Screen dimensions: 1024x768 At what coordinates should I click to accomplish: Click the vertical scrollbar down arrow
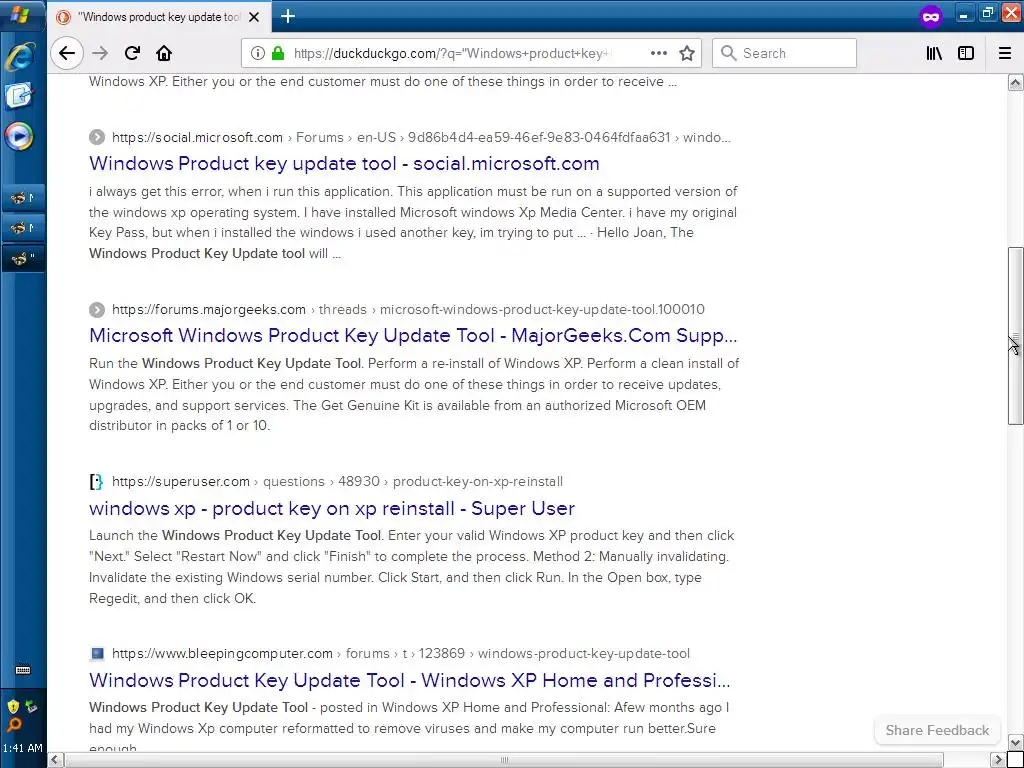[1016, 743]
